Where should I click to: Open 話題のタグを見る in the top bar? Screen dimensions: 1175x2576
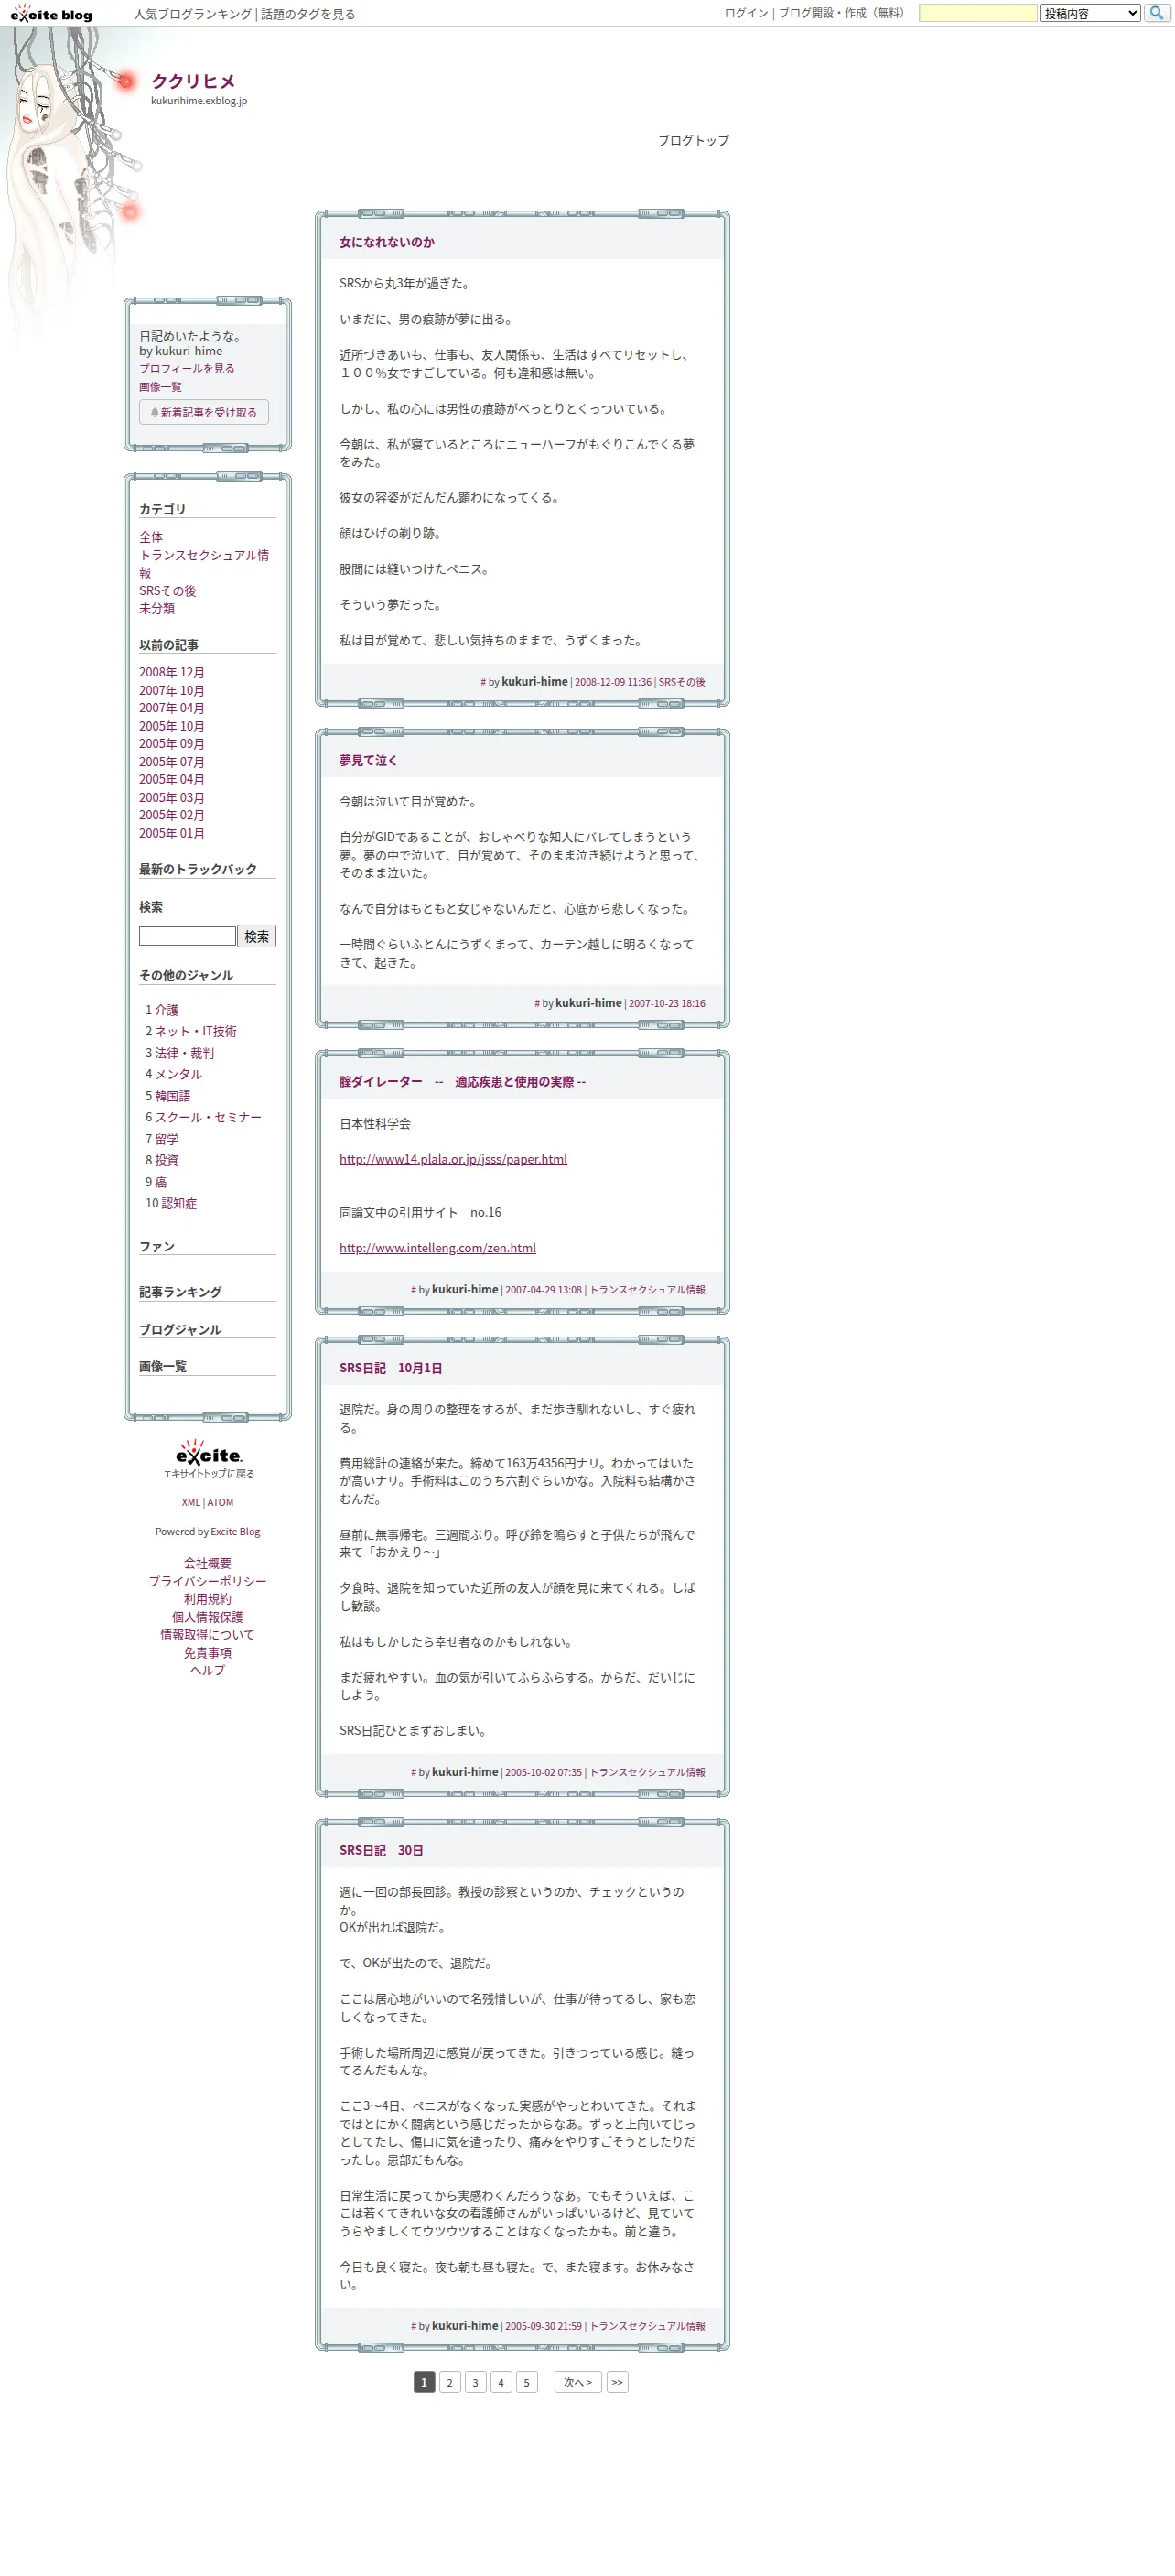pos(308,14)
